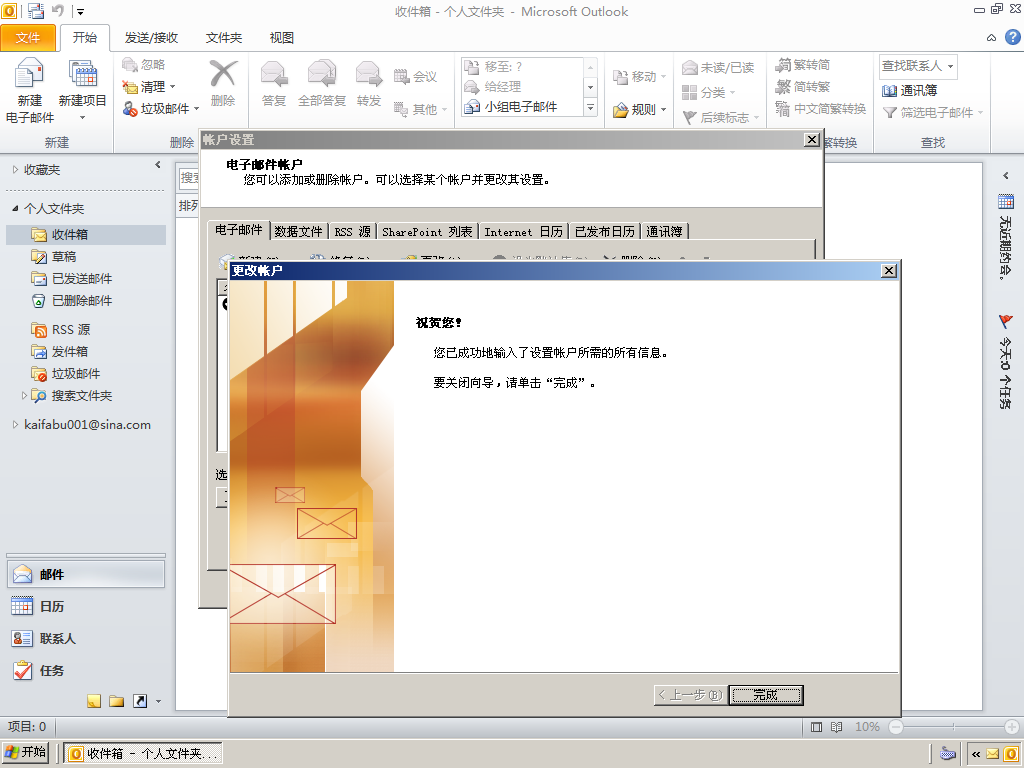Screen dimensions: 1024x768
Task: Open Contacts (联系人) navigation button
Action: 86,639
